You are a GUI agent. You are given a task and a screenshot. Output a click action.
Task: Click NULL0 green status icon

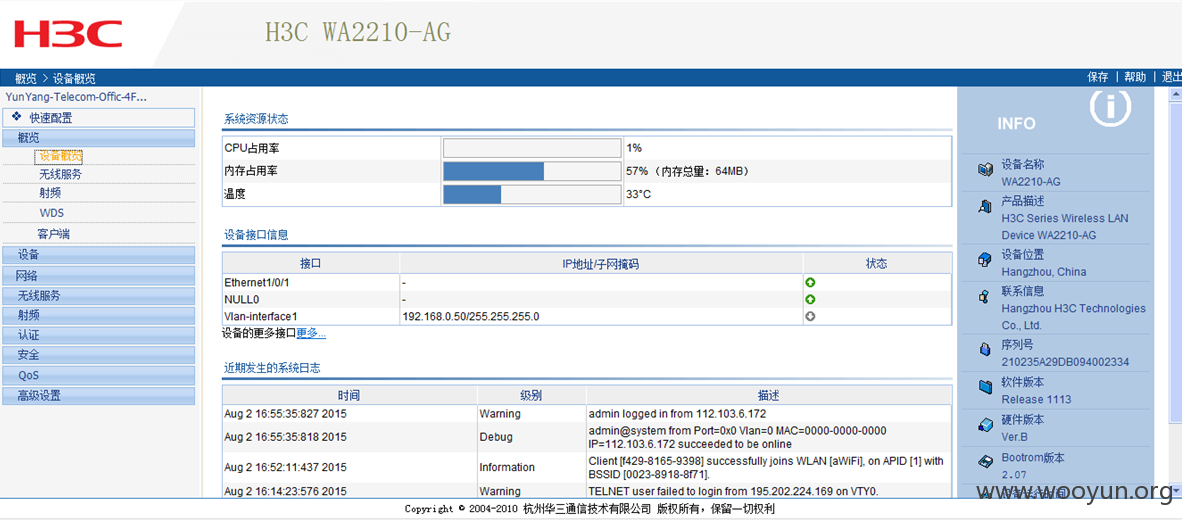[810, 299]
